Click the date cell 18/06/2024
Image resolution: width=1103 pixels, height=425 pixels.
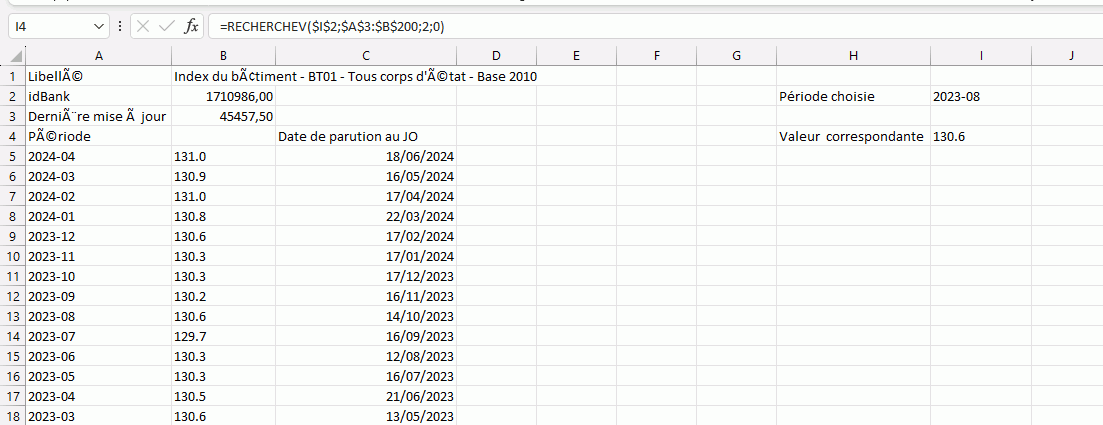(x=367, y=156)
